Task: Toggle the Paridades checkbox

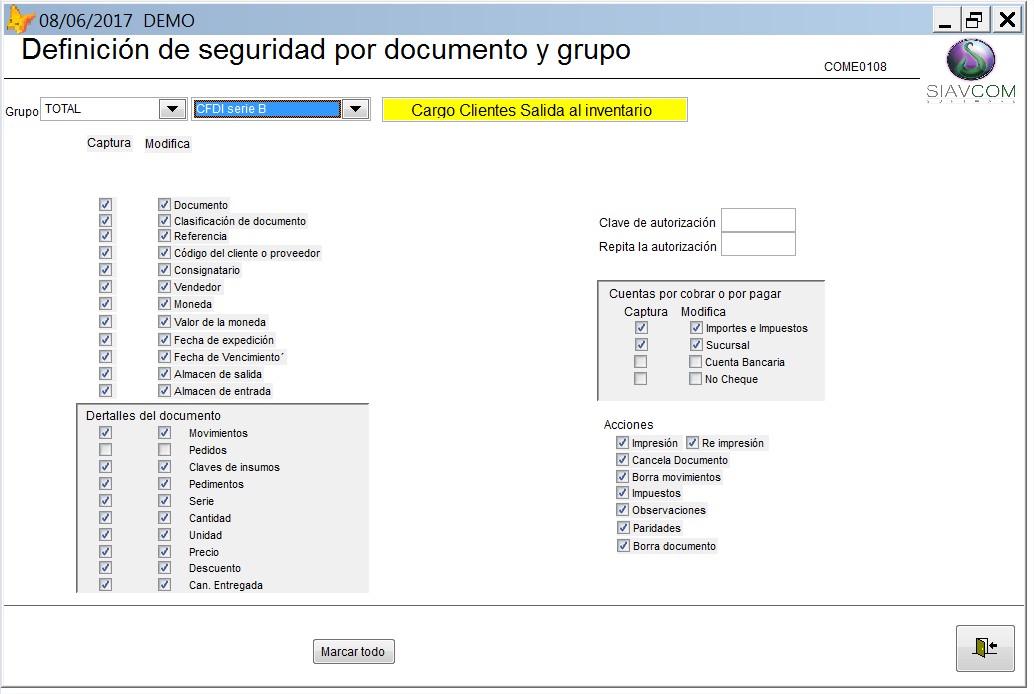Action: click(x=623, y=527)
